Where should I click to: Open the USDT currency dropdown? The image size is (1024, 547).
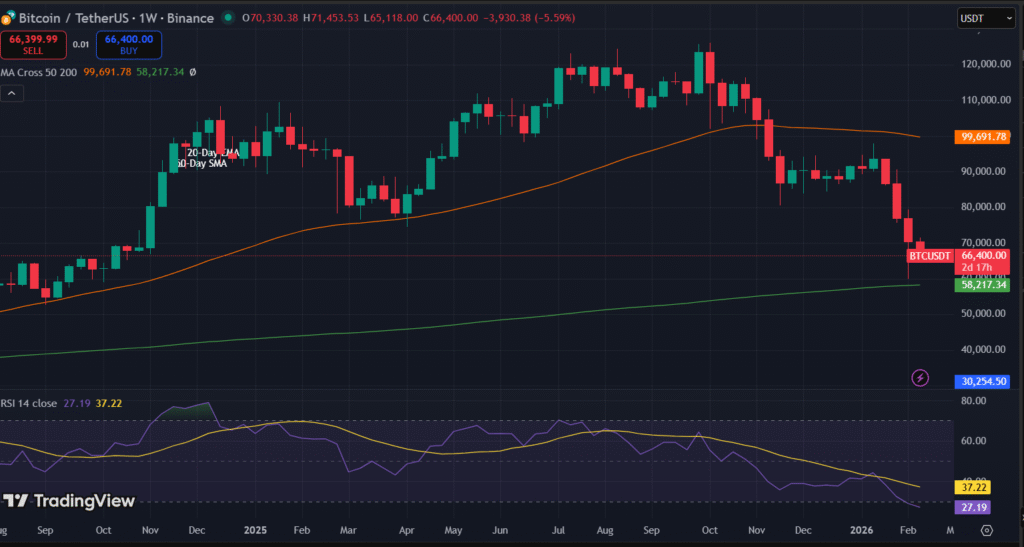pyautogui.click(x=986, y=18)
